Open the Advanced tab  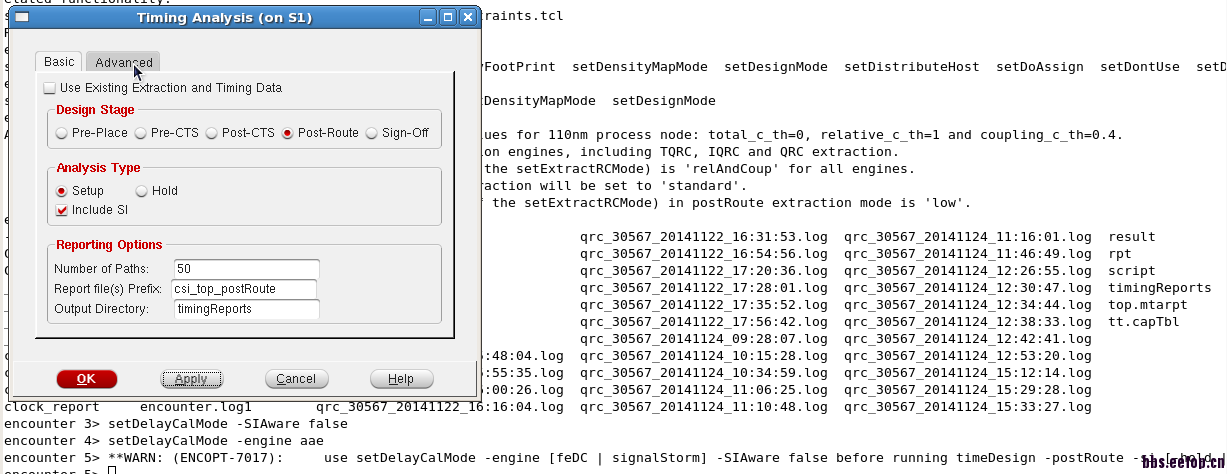[123, 63]
